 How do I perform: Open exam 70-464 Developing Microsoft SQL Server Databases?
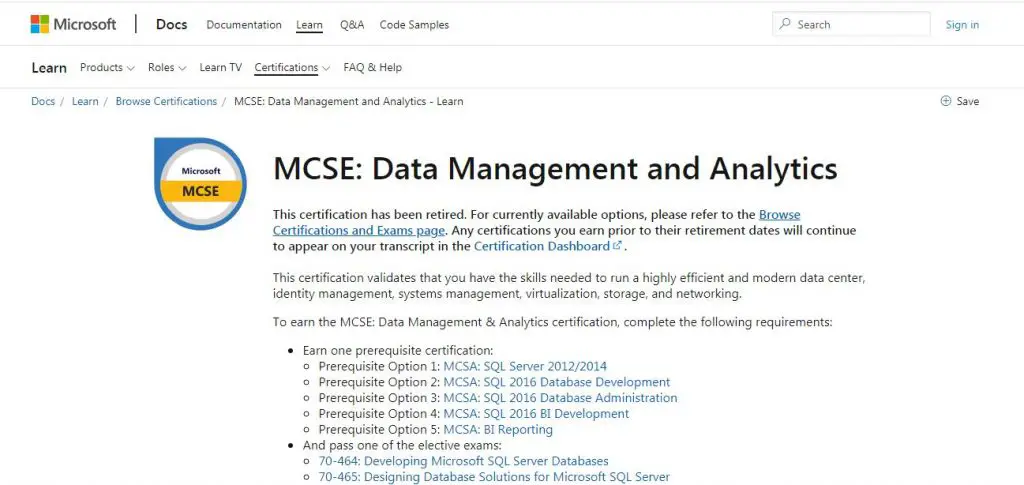click(463, 461)
